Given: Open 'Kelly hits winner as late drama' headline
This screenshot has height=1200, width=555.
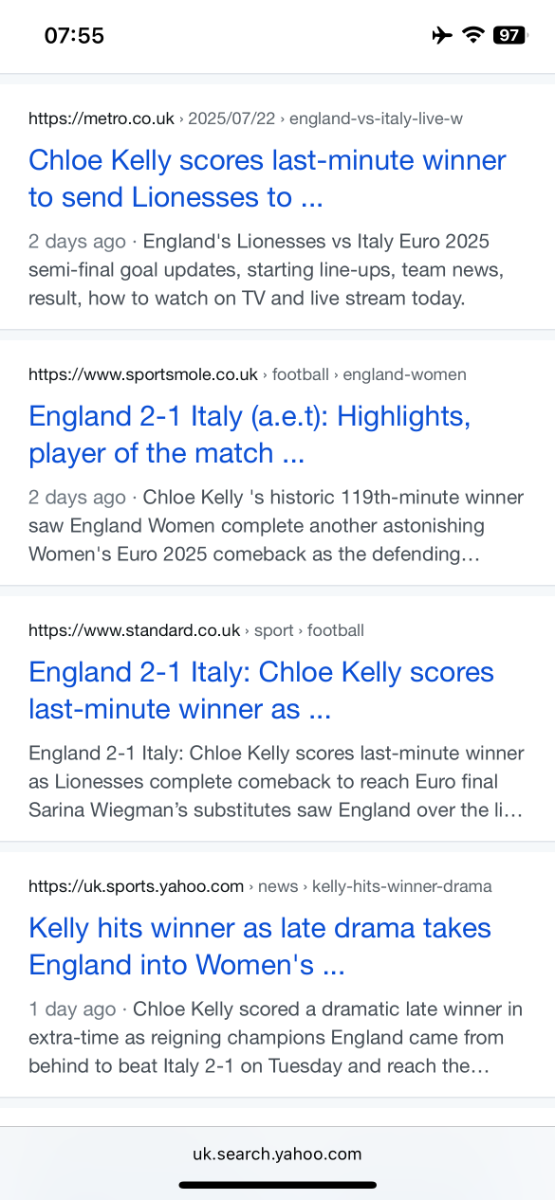Looking at the screenshot, I should click(x=260, y=947).
